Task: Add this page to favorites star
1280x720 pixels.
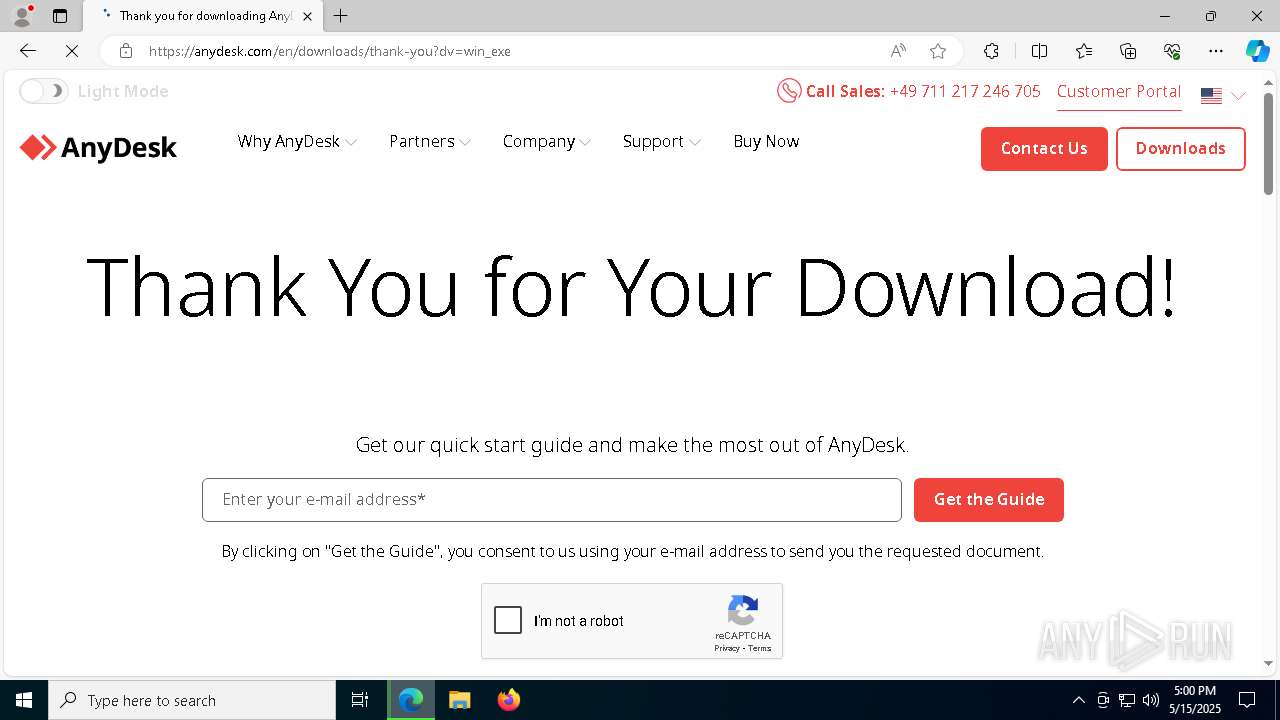Action: pyautogui.click(x=938, y=51)
